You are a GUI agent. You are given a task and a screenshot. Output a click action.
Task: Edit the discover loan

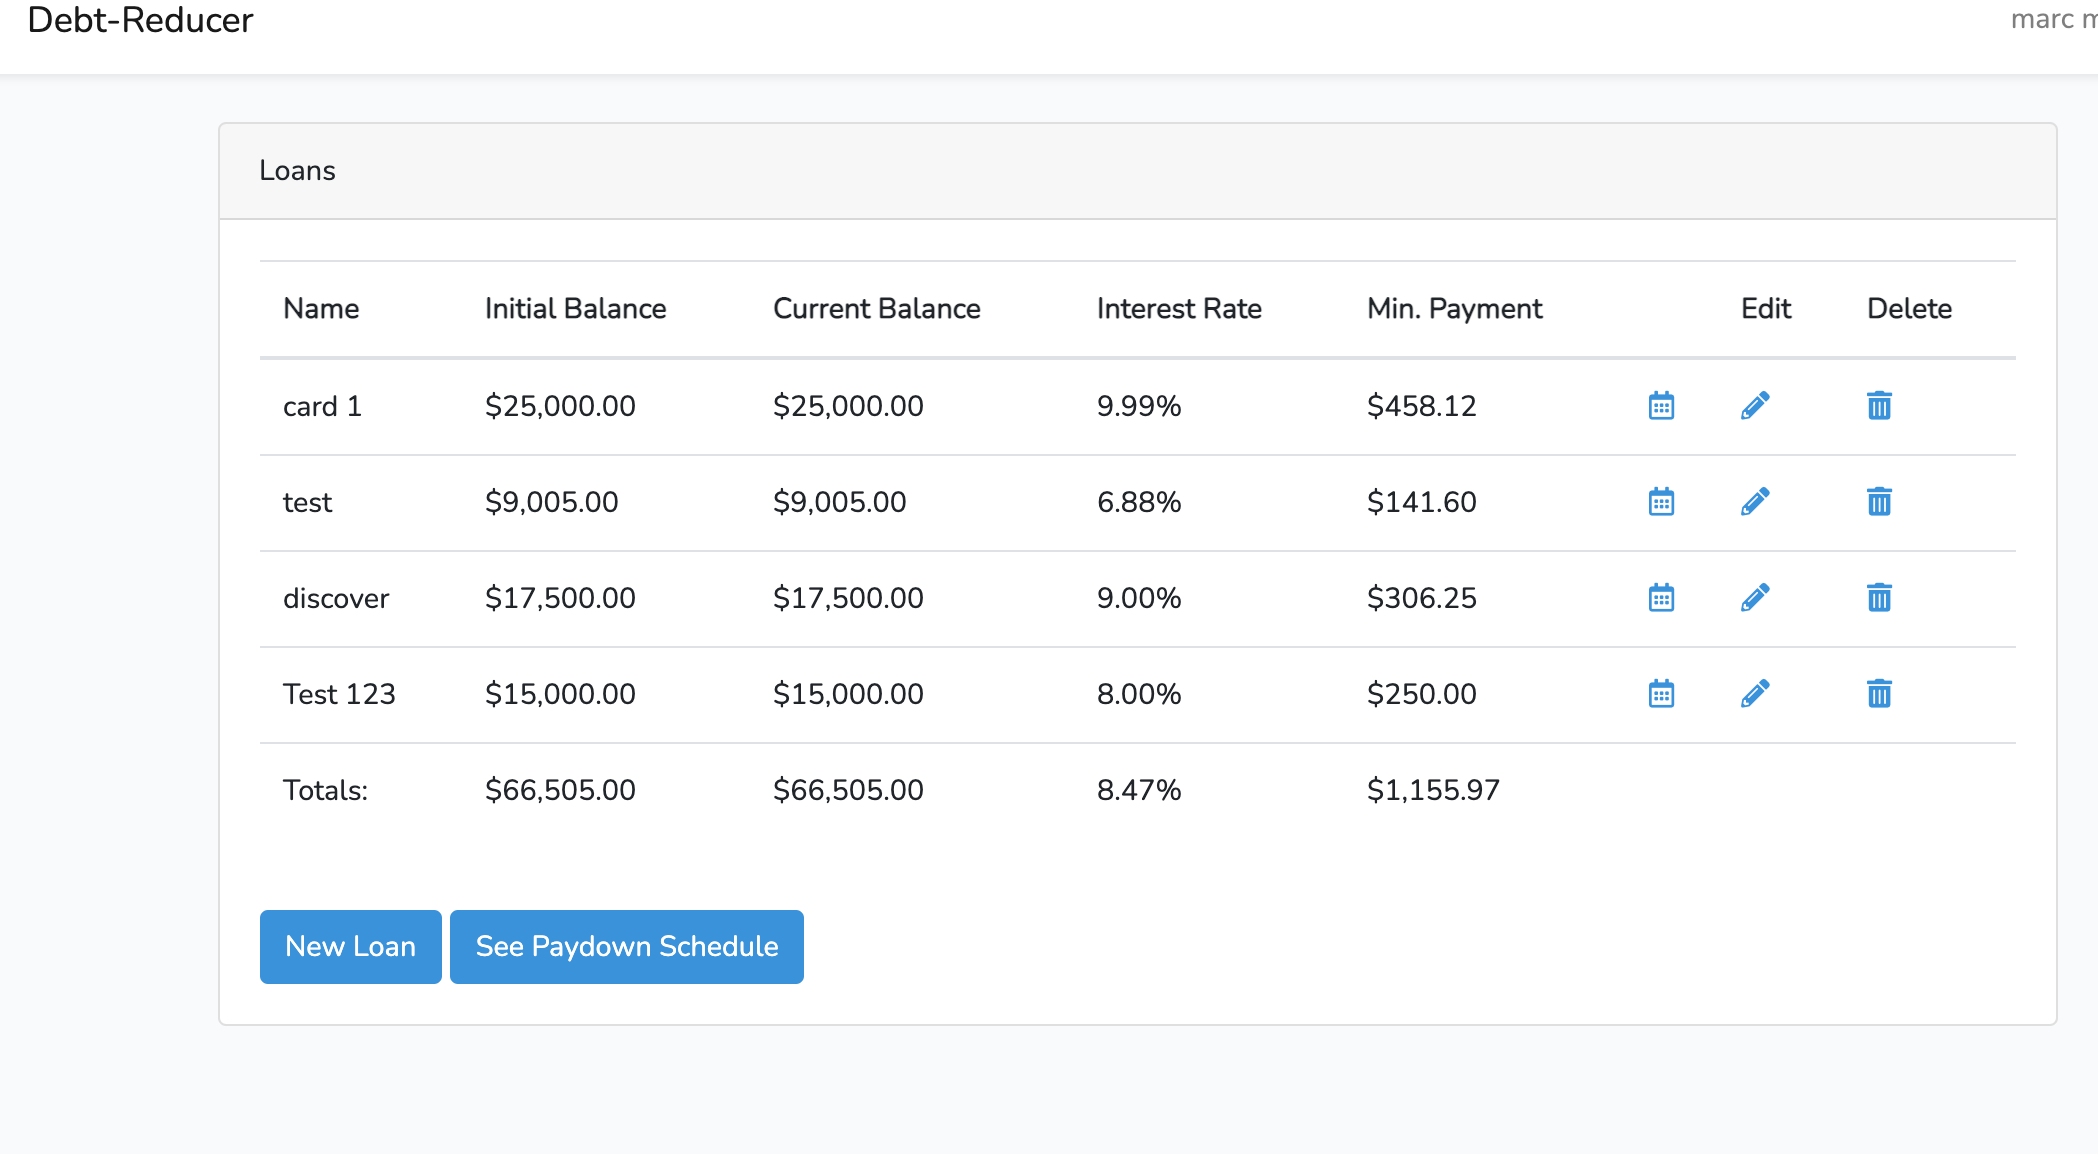(1755, 598)
